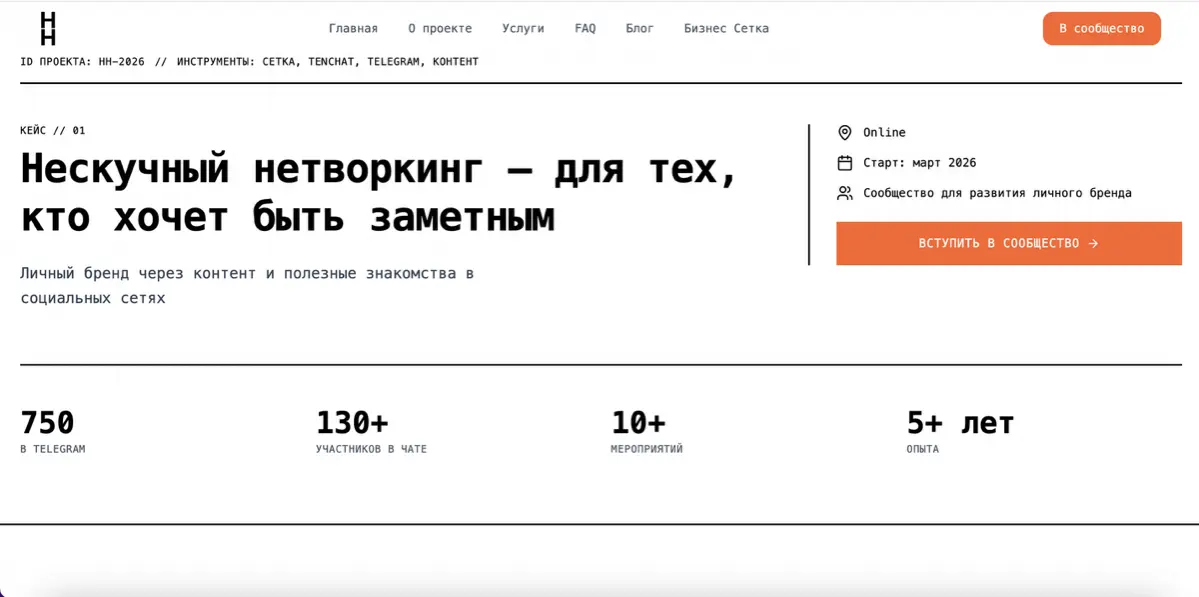Click the 130+ statistic number
This screenshot has height=597, width=1199.
(x=353, y=422)
